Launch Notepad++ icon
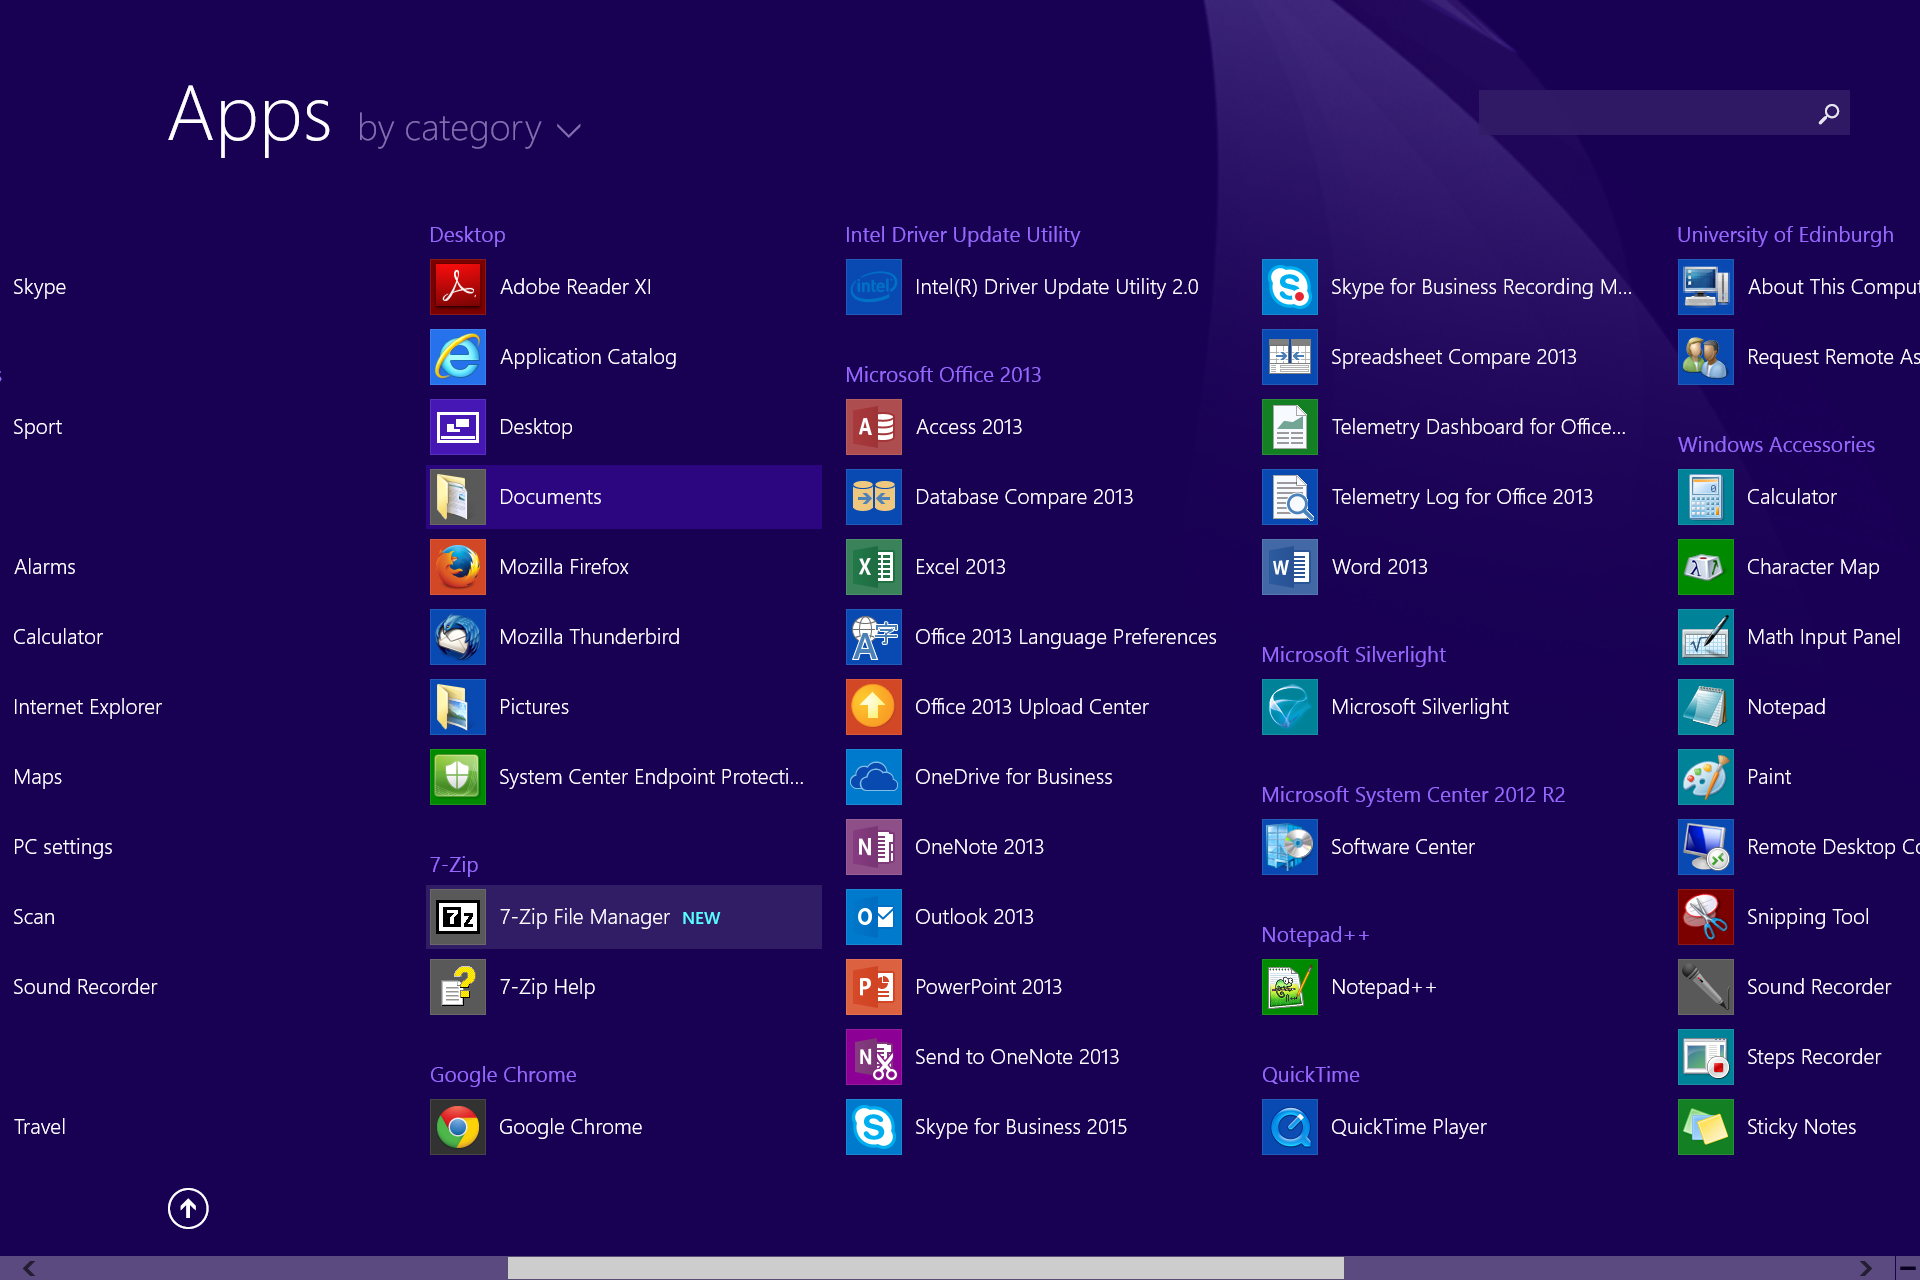The width and height of the screenshot is (1920, 1280). 1289,987
